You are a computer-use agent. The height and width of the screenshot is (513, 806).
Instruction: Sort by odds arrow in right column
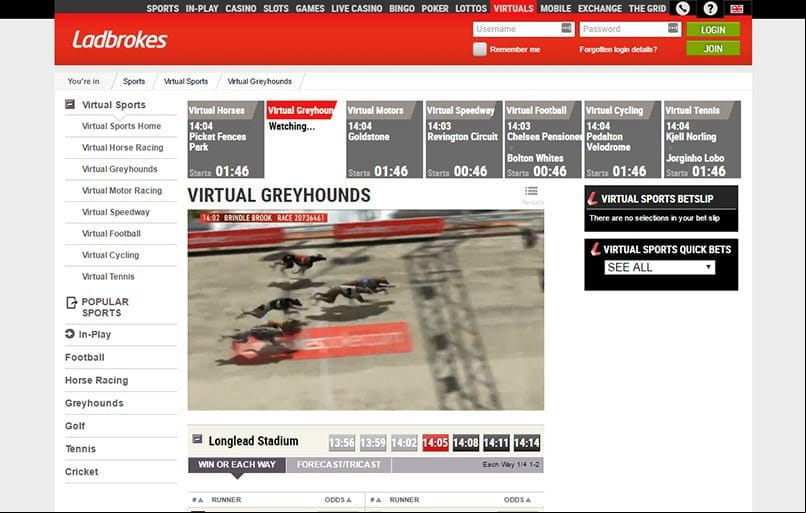[528, 500]
